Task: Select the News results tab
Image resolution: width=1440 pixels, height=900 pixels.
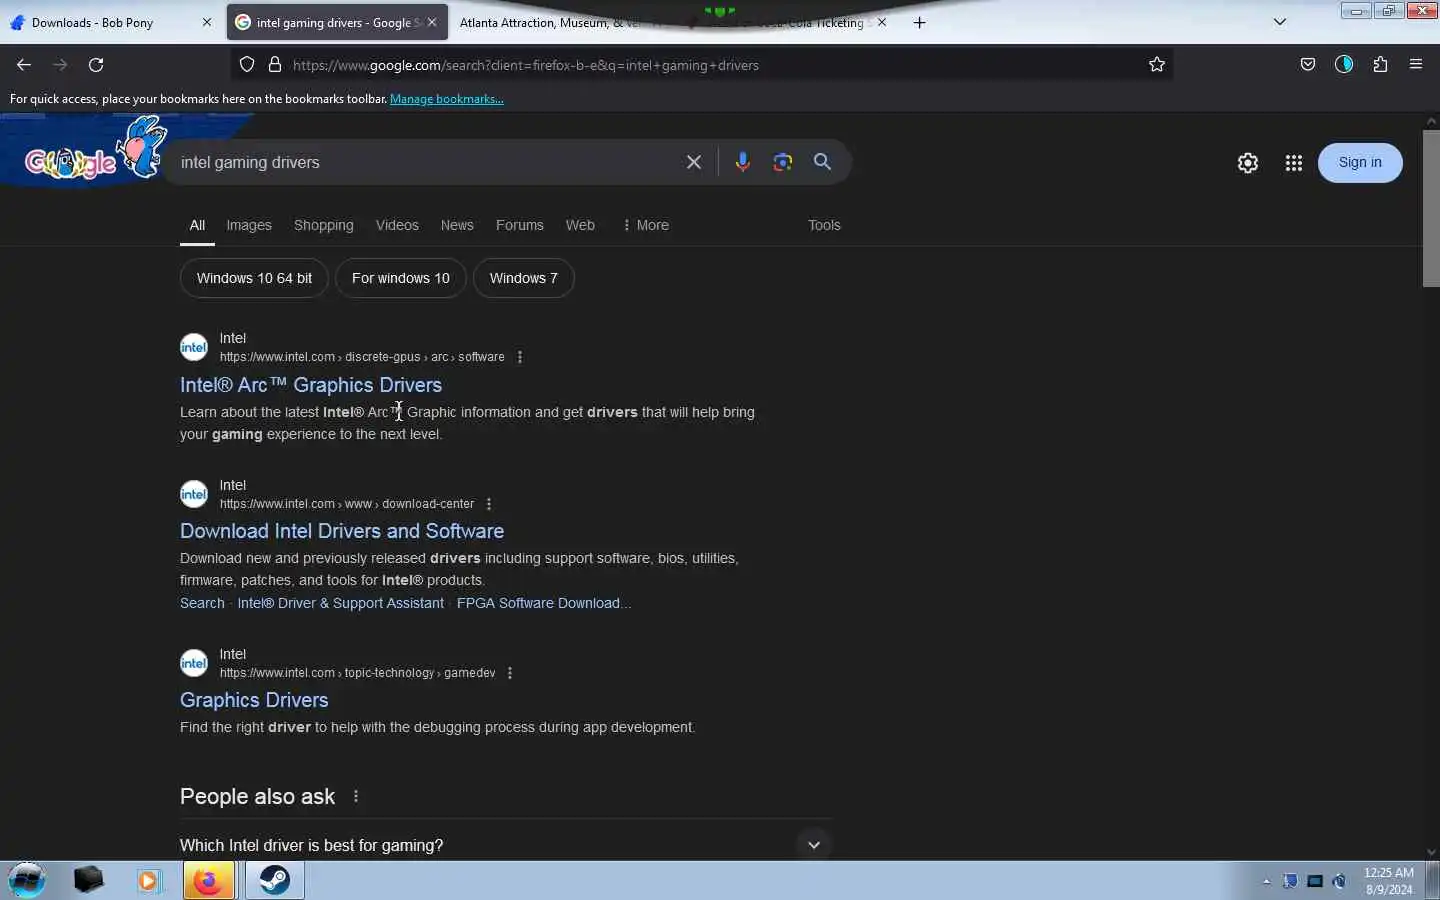Action: [x=457, y=225]
